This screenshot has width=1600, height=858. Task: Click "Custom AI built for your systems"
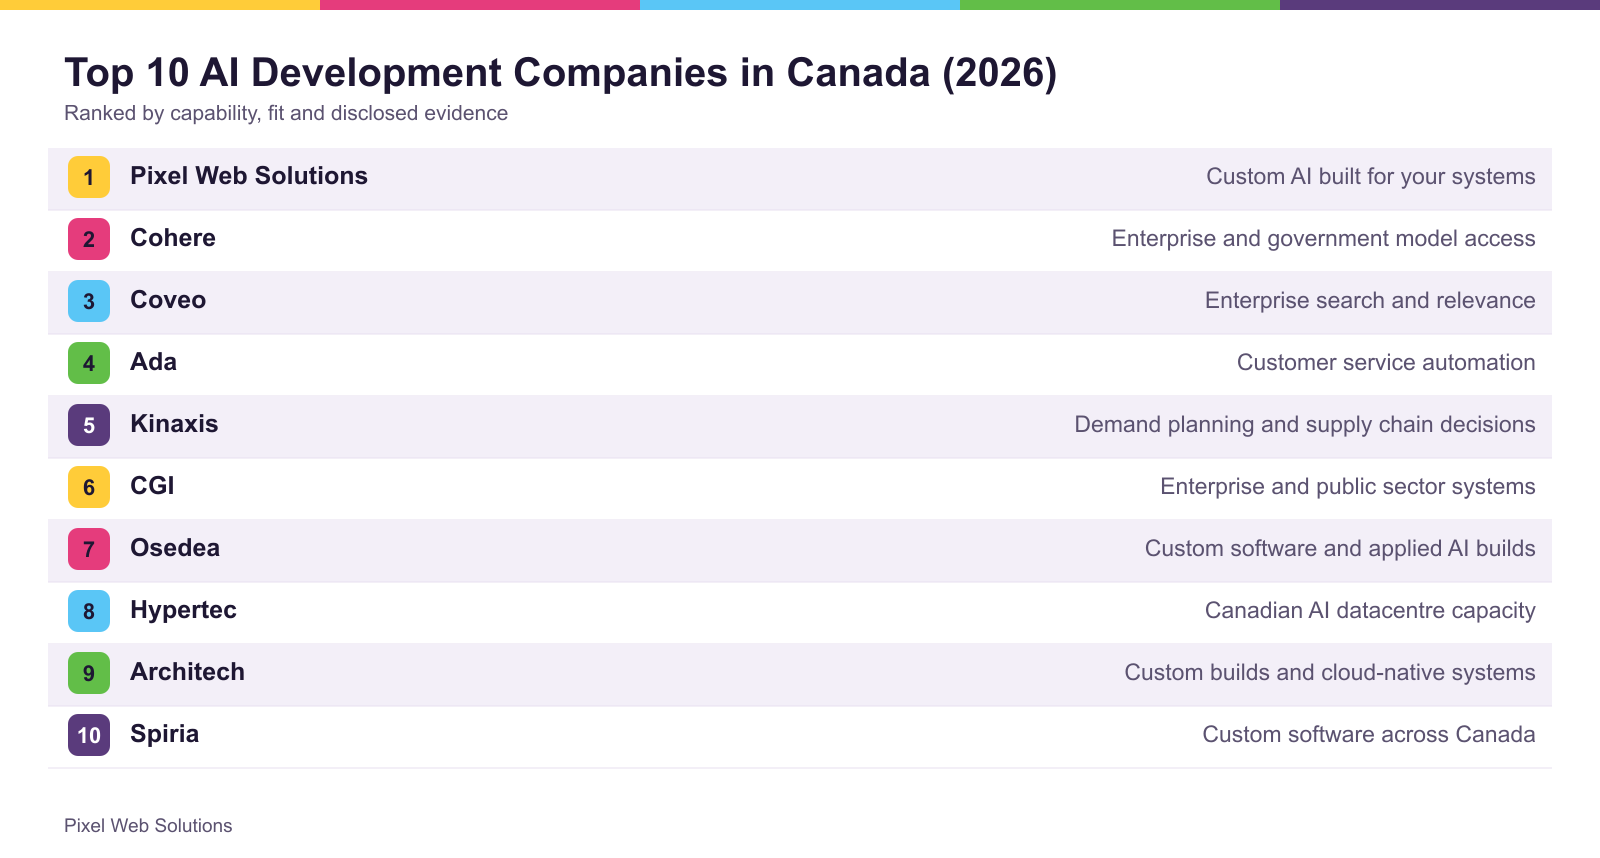[x=1371, y=177]
